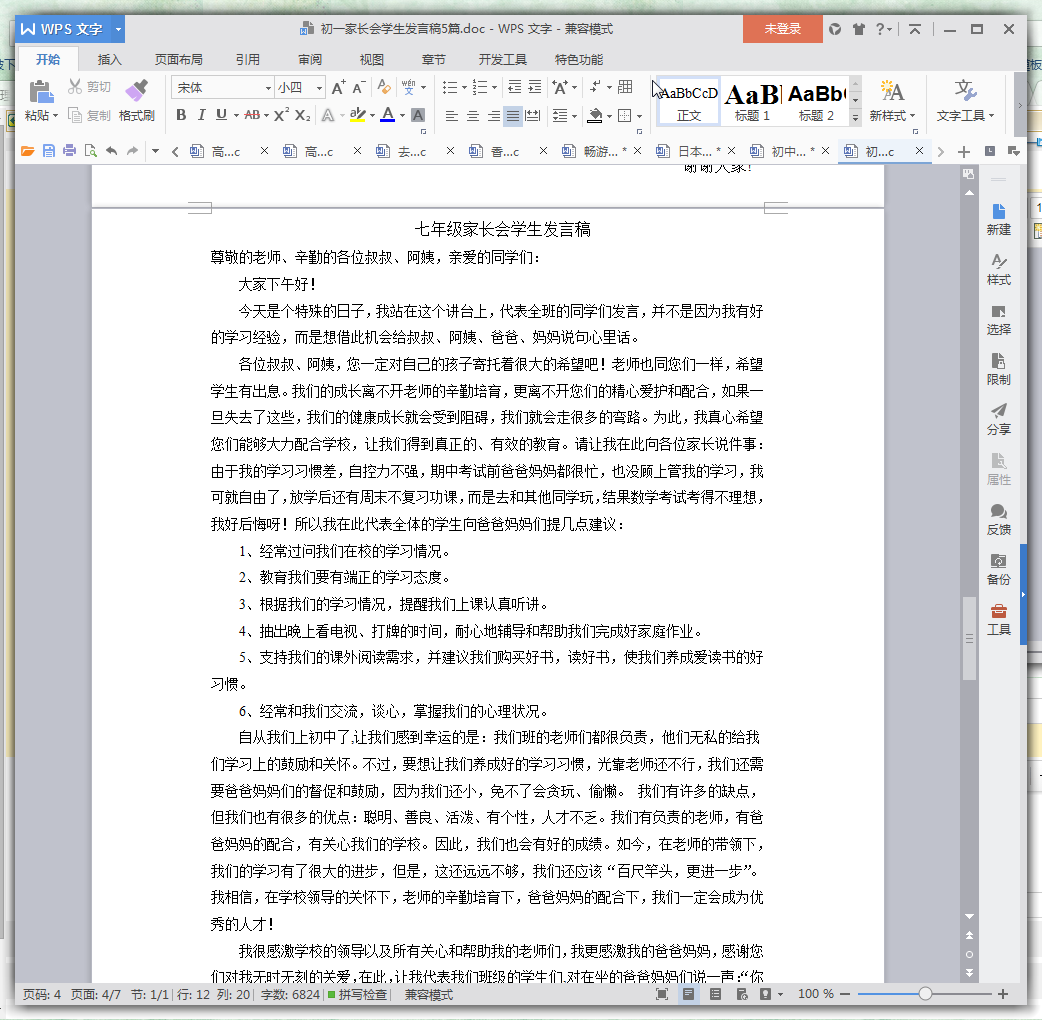Click the zoom in plus button
The height and width of the screenshot is (1020, 1042).
pyautogui.click(x=1003, y=994)
